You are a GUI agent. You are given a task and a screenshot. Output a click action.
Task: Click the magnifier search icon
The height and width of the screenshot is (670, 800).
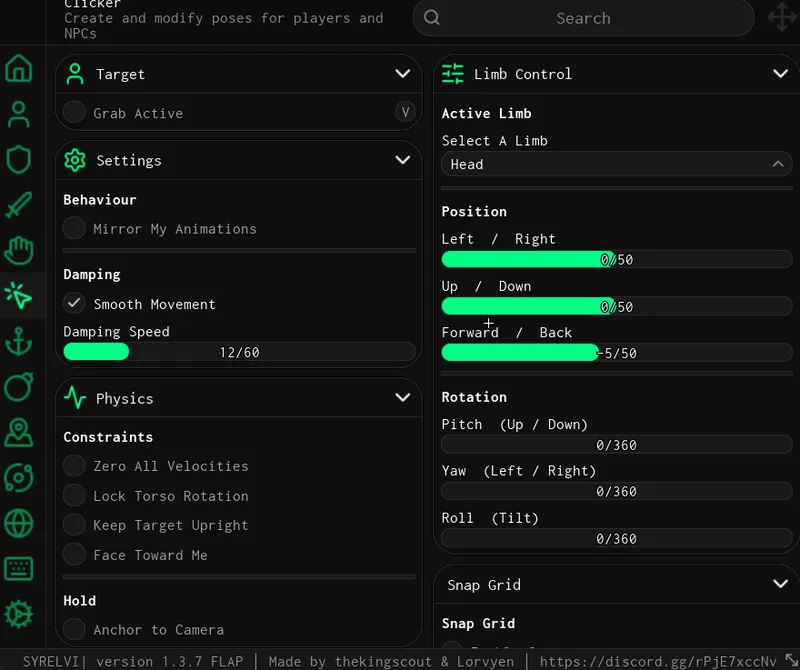(432, 18)
